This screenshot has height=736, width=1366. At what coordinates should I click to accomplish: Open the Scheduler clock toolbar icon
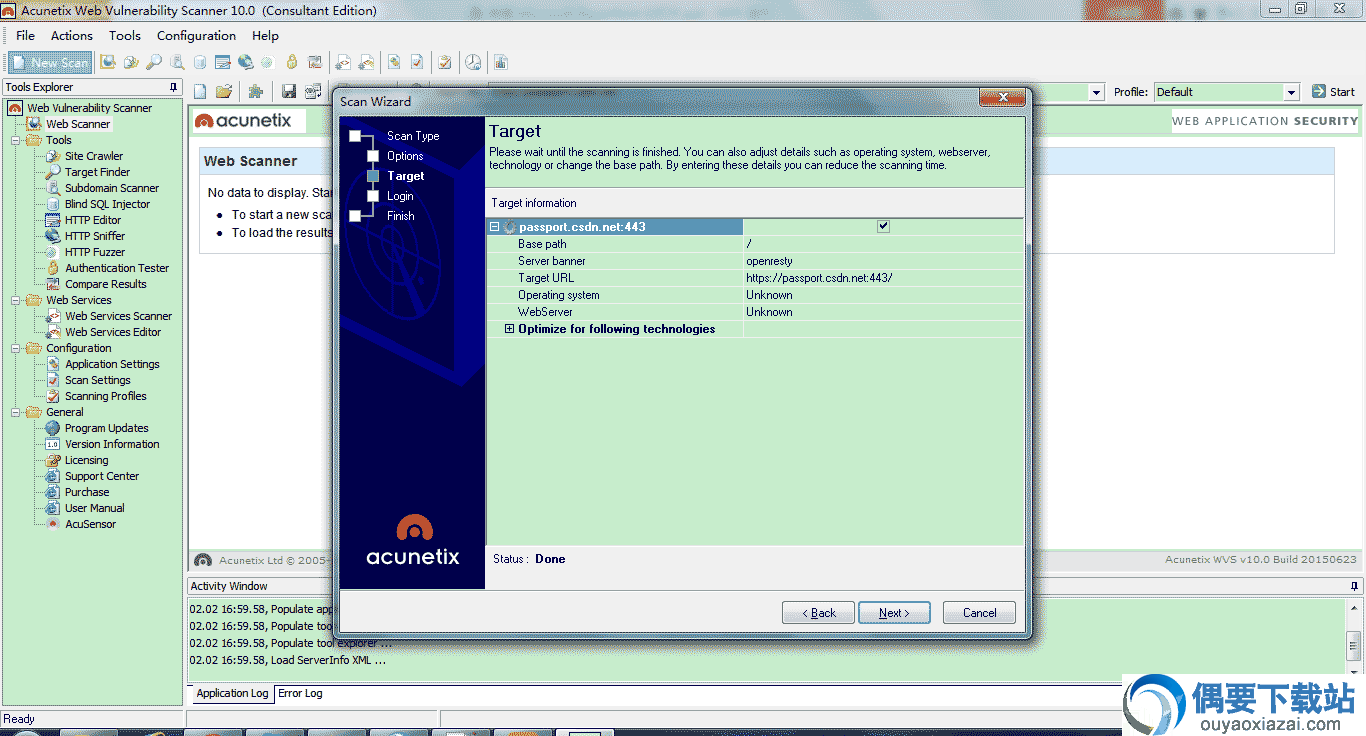(x=473, y=62)
